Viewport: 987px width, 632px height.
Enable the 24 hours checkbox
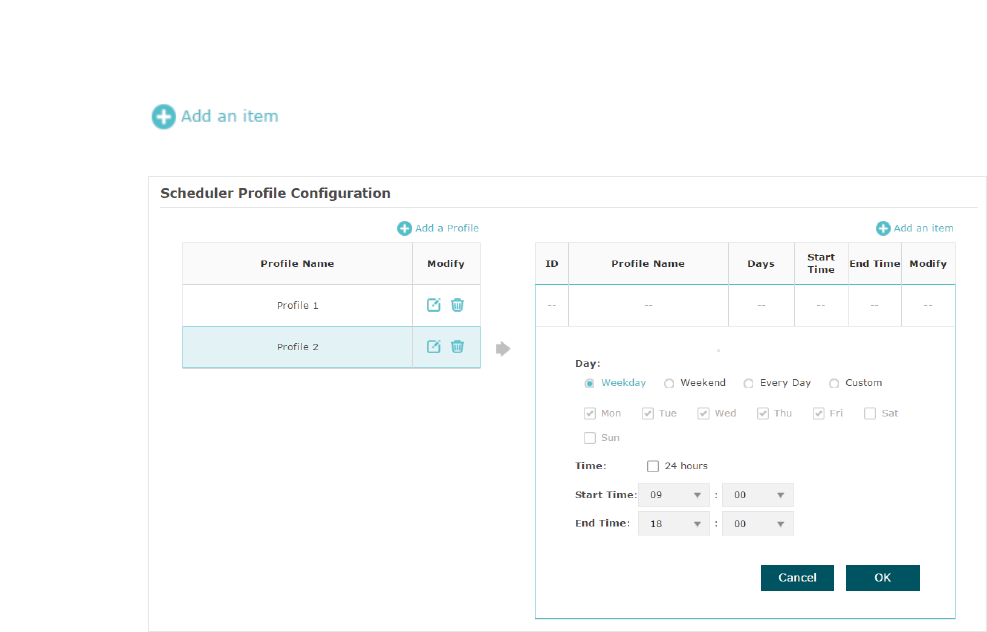click(x=653, y=466)
